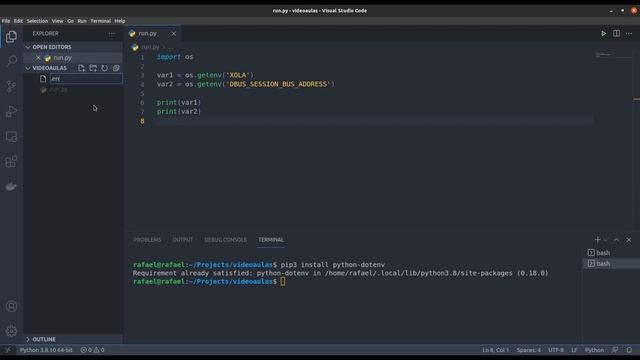
Task: Click the new file name input field
Action: pyautogui.click(x=86, y=79)
